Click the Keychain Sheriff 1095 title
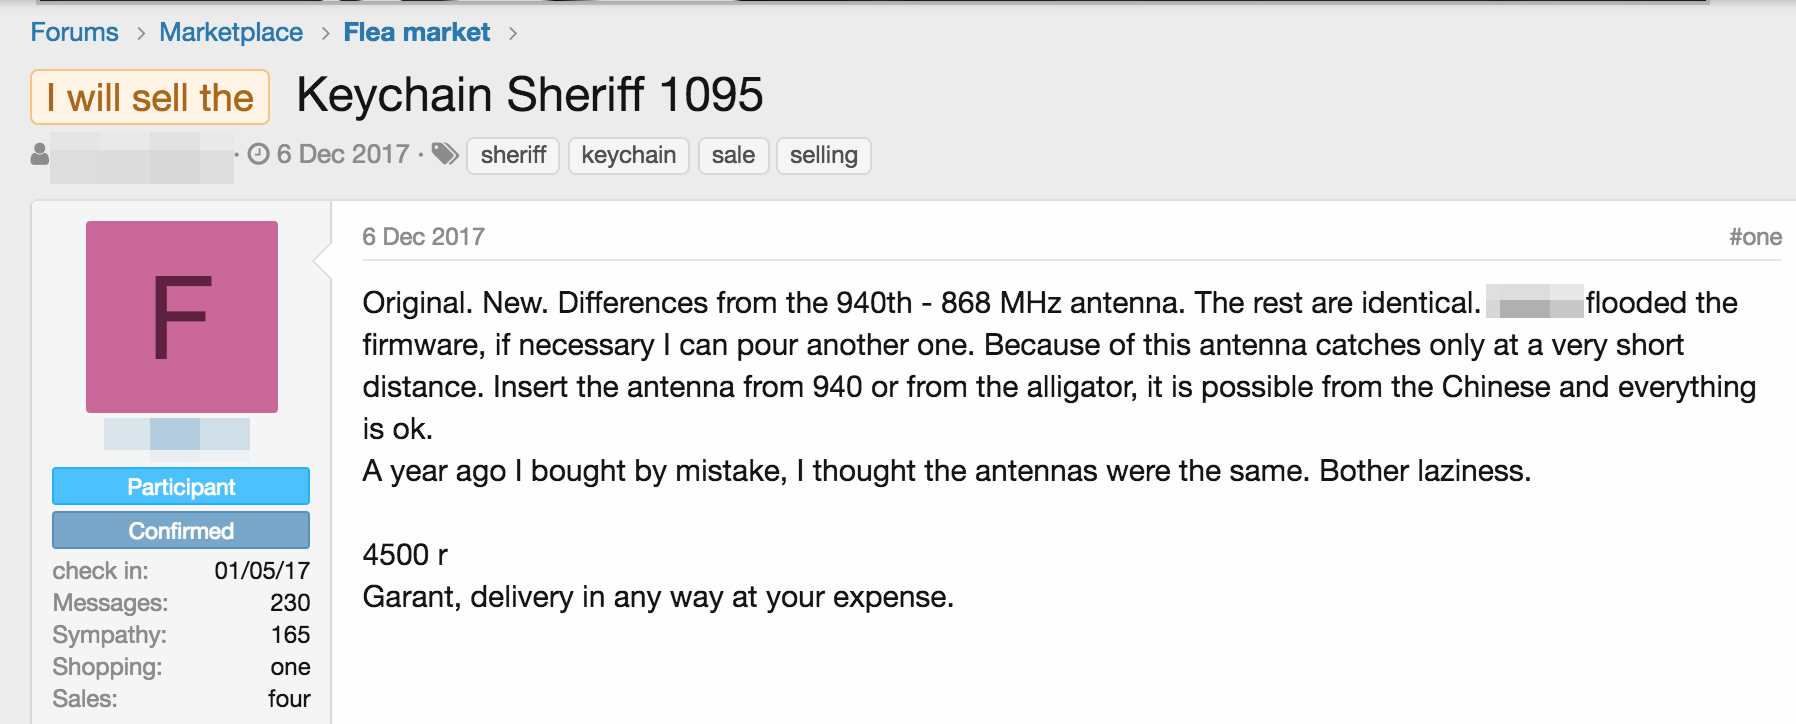 [529, 95]
